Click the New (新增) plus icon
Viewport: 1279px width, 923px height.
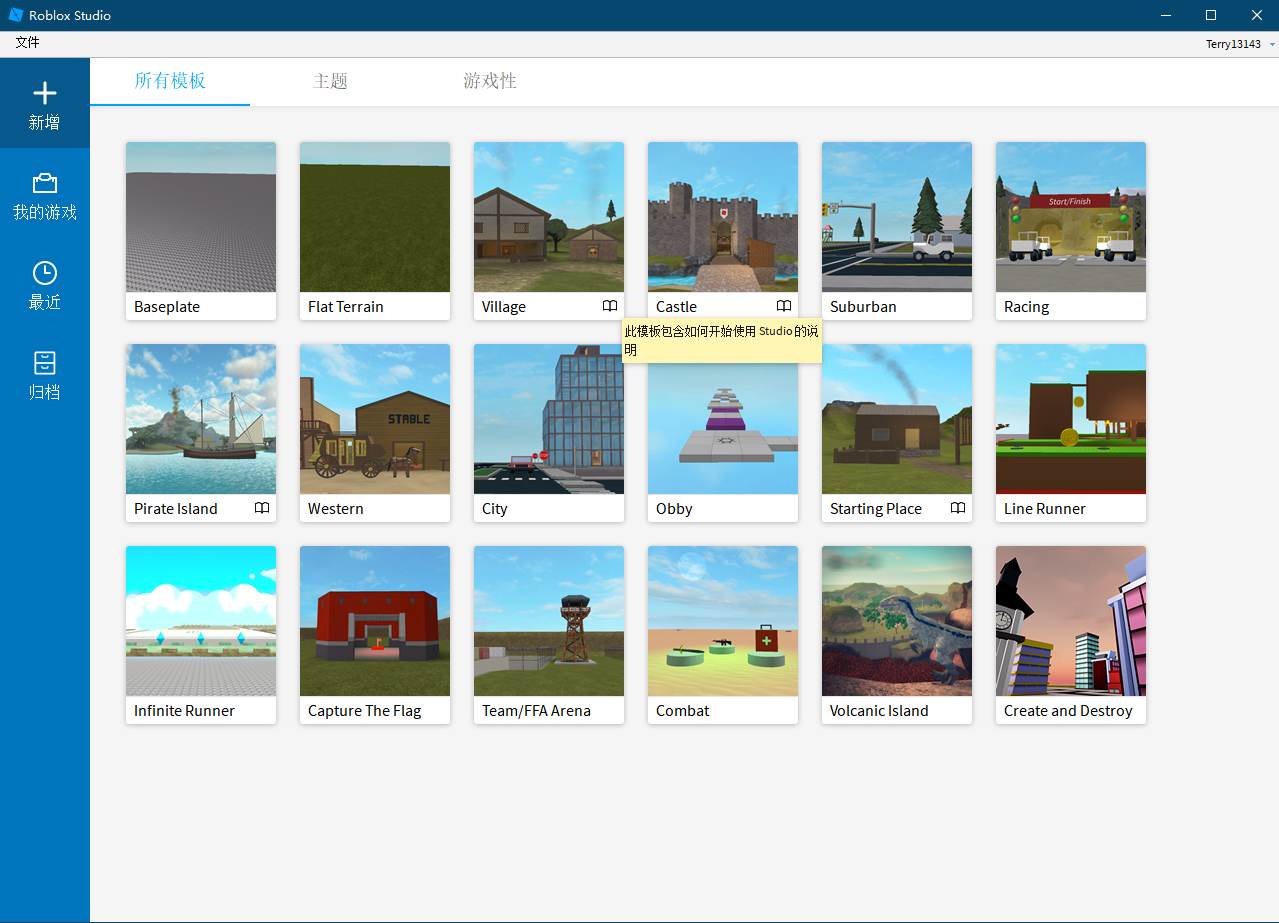(x=44, y=93)
